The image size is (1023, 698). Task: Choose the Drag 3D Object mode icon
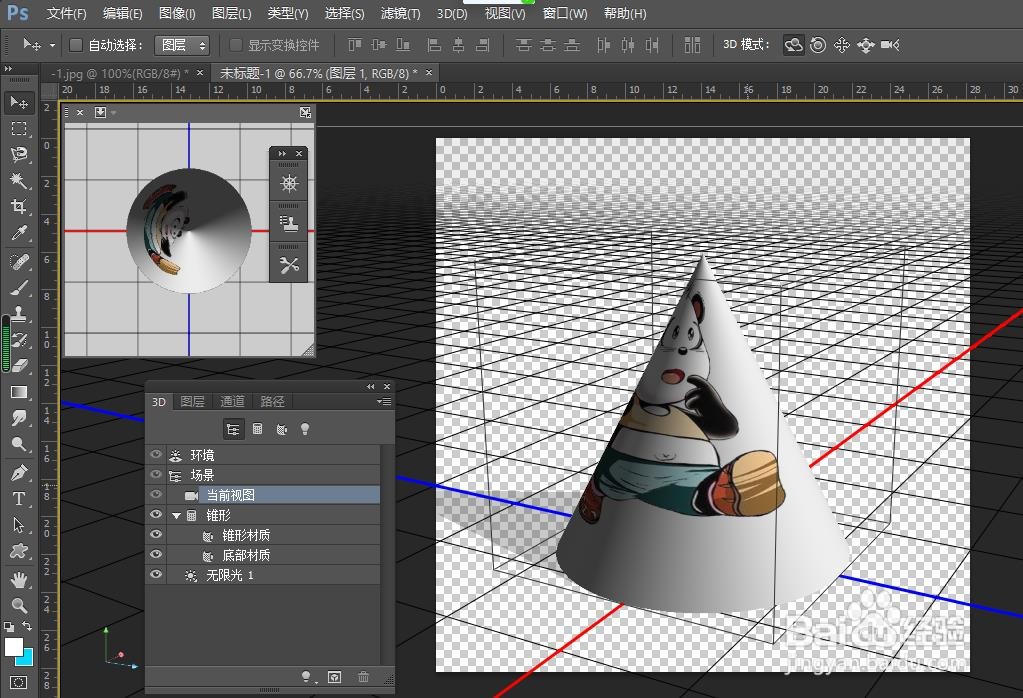pos(842,45)
